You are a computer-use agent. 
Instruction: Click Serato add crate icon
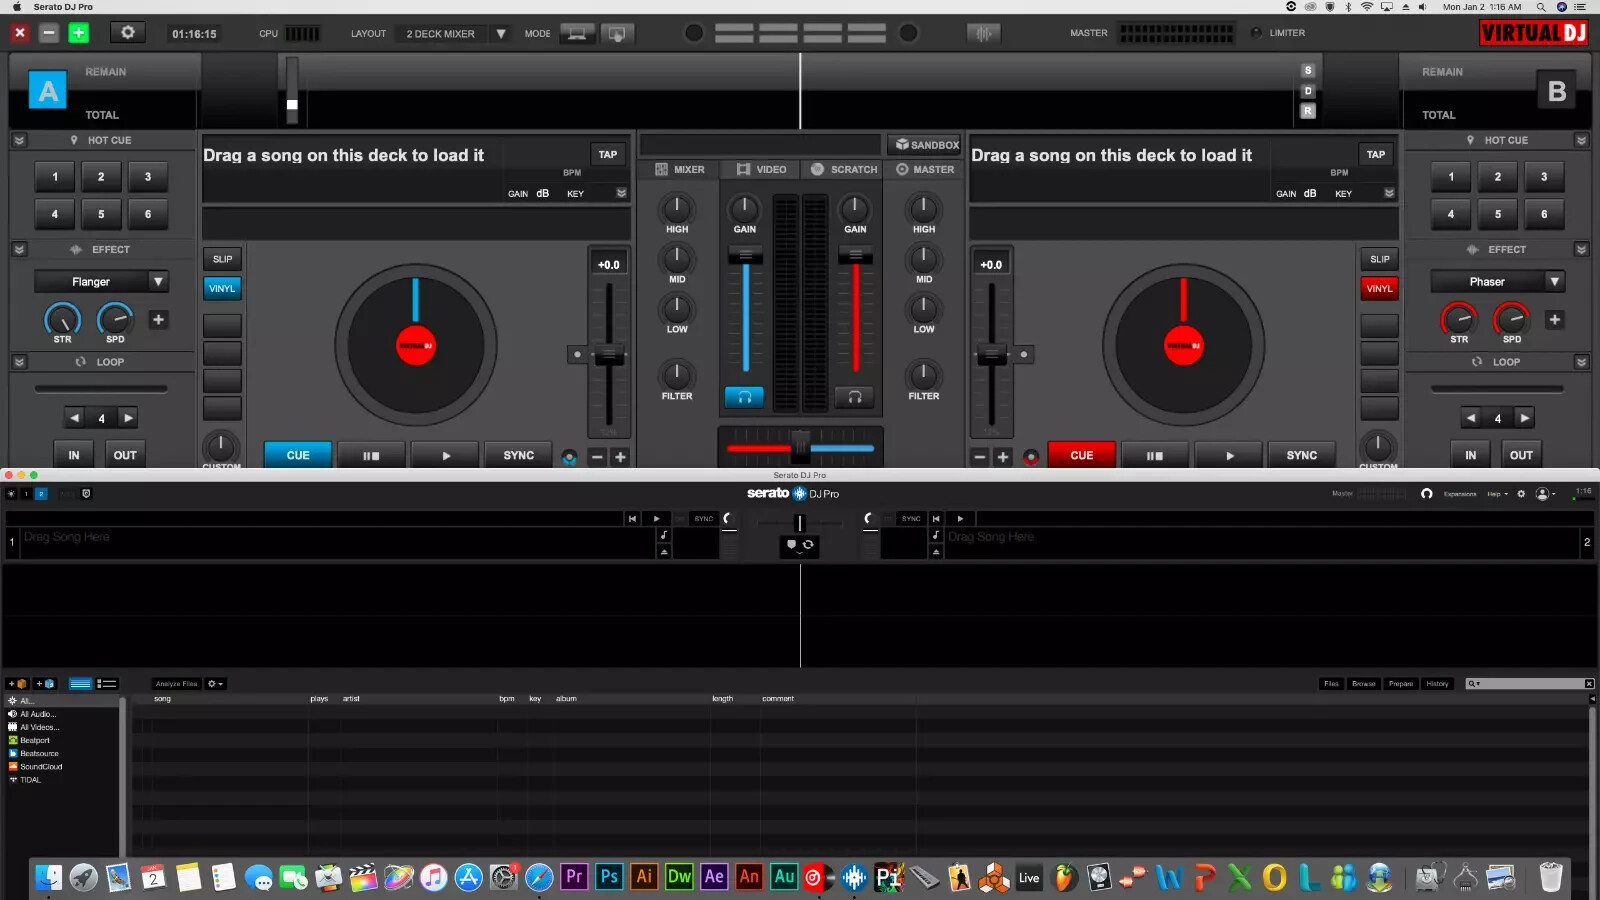[18, 684]
